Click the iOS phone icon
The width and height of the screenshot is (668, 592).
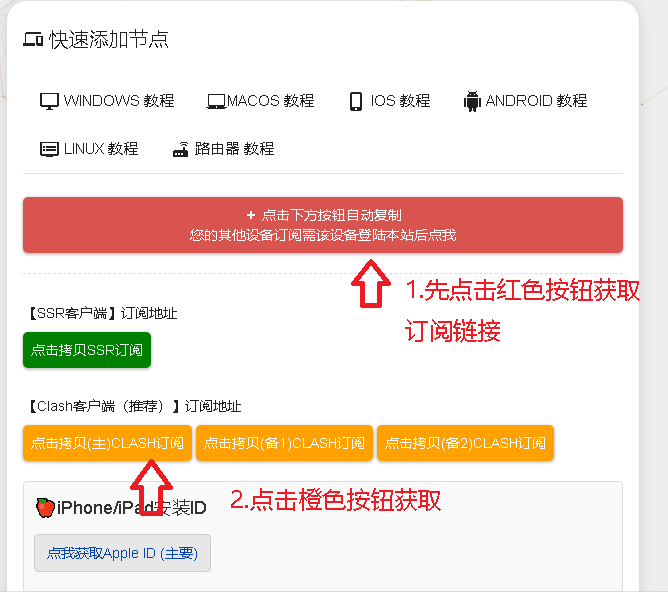point(356,102)
